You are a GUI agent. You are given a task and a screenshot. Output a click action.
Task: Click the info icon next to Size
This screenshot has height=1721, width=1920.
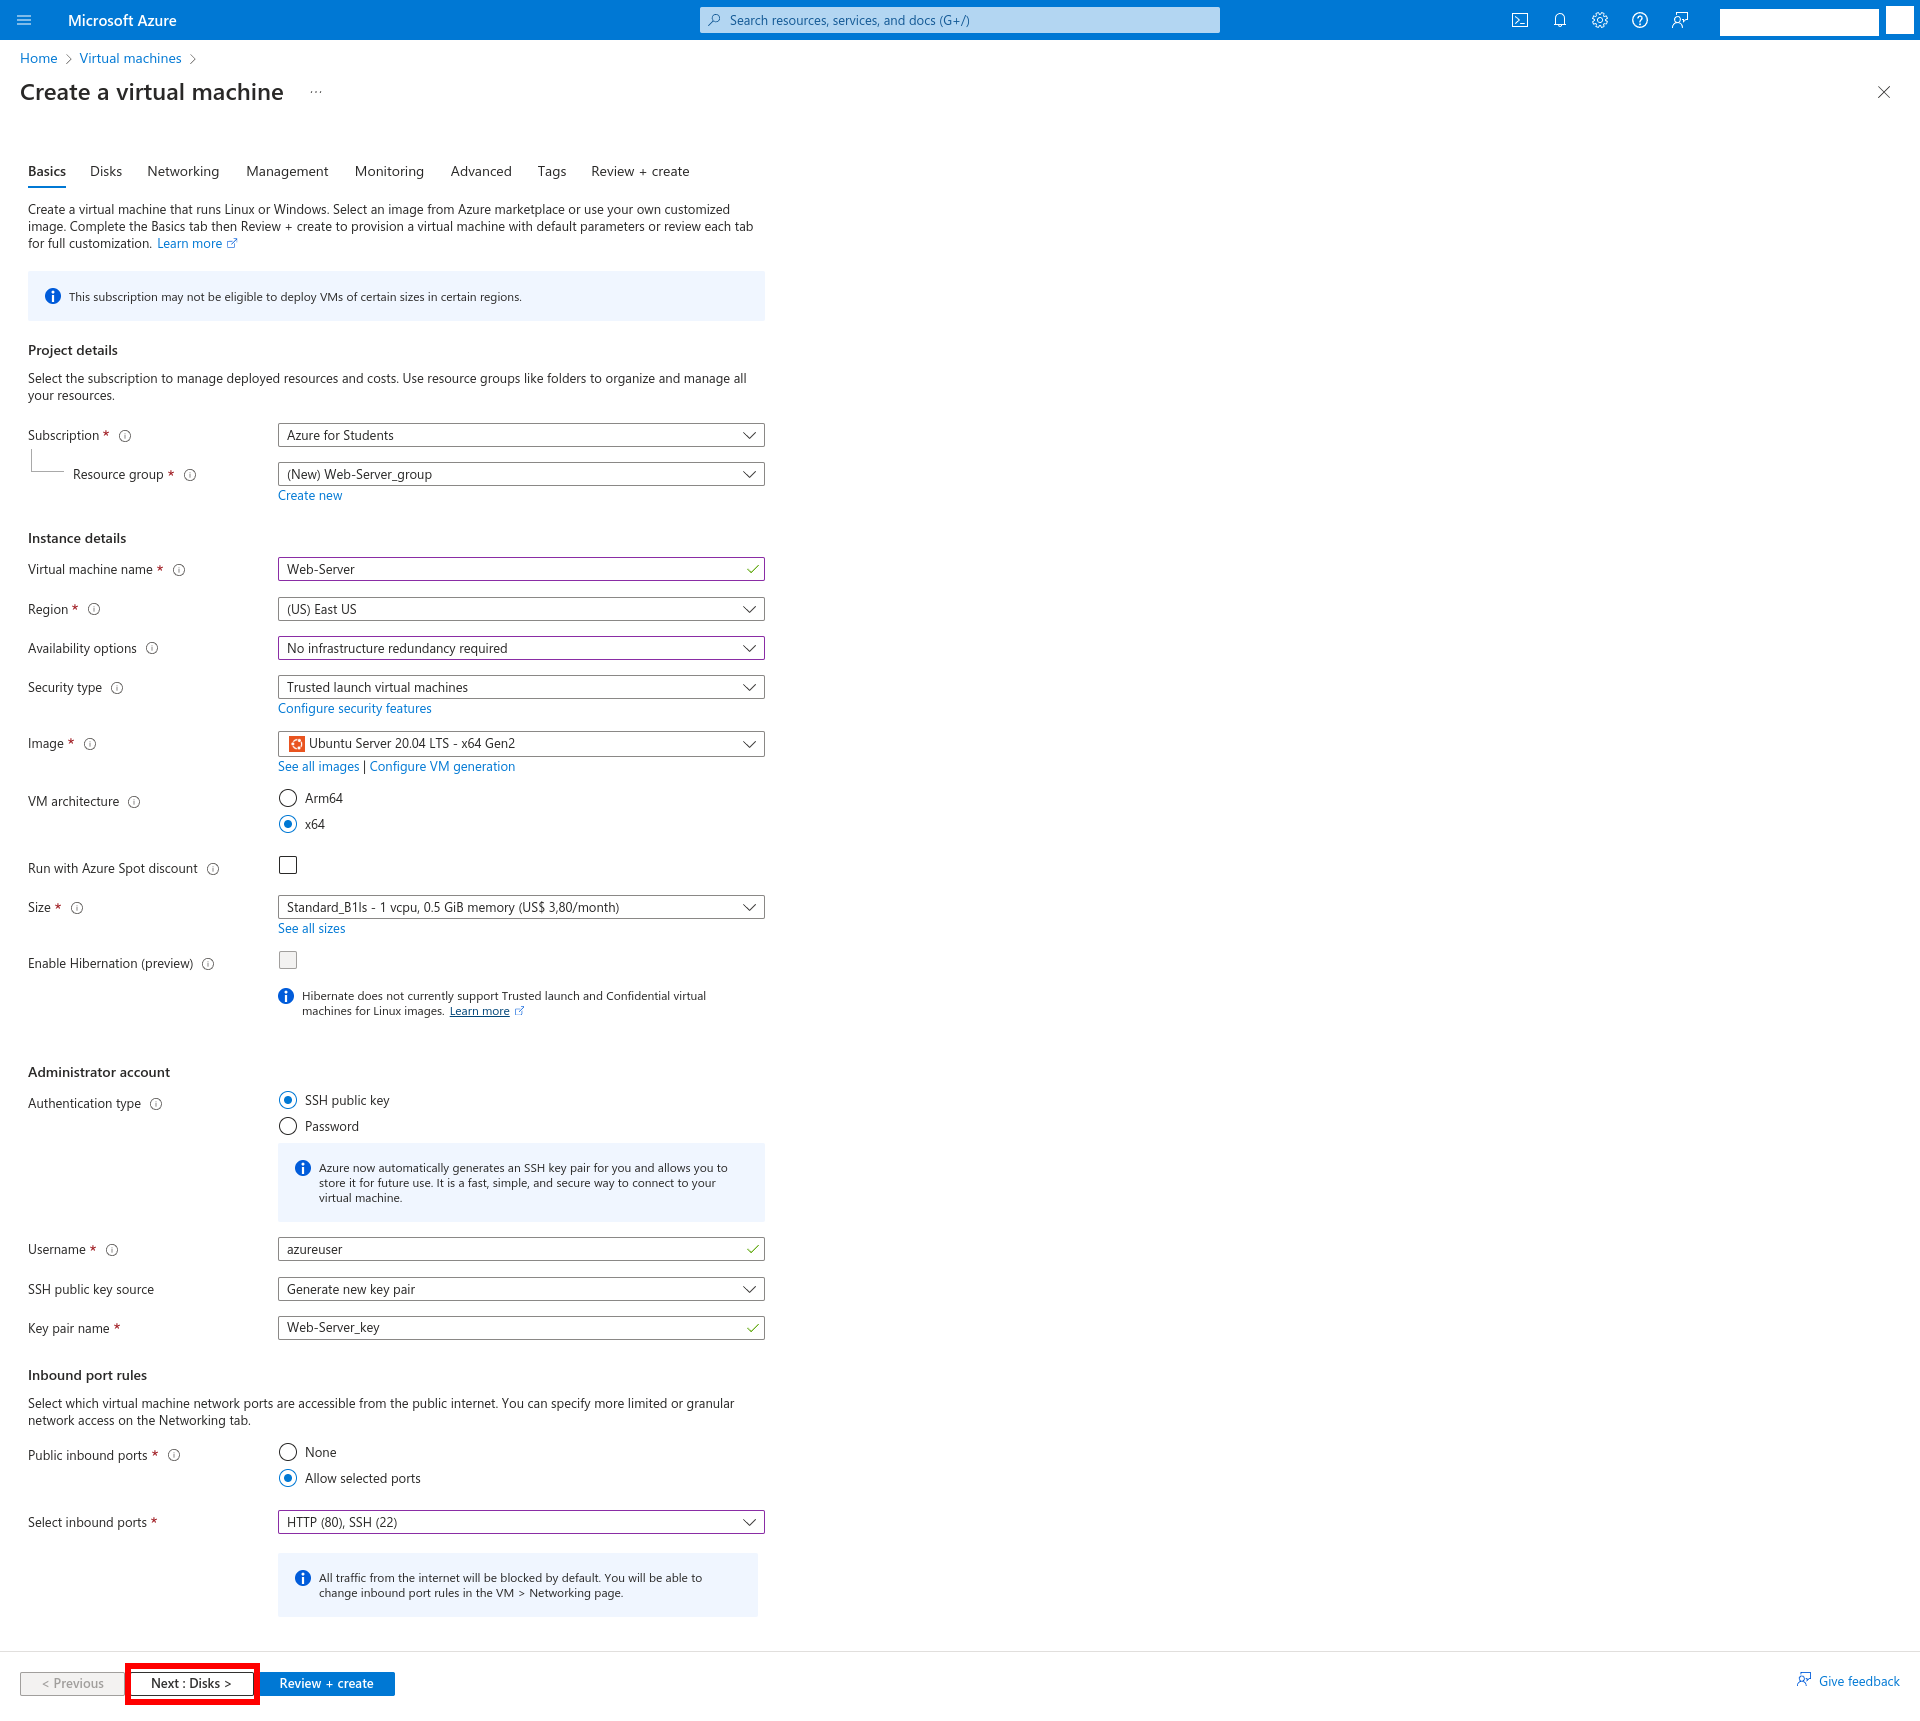pos(77,908)
